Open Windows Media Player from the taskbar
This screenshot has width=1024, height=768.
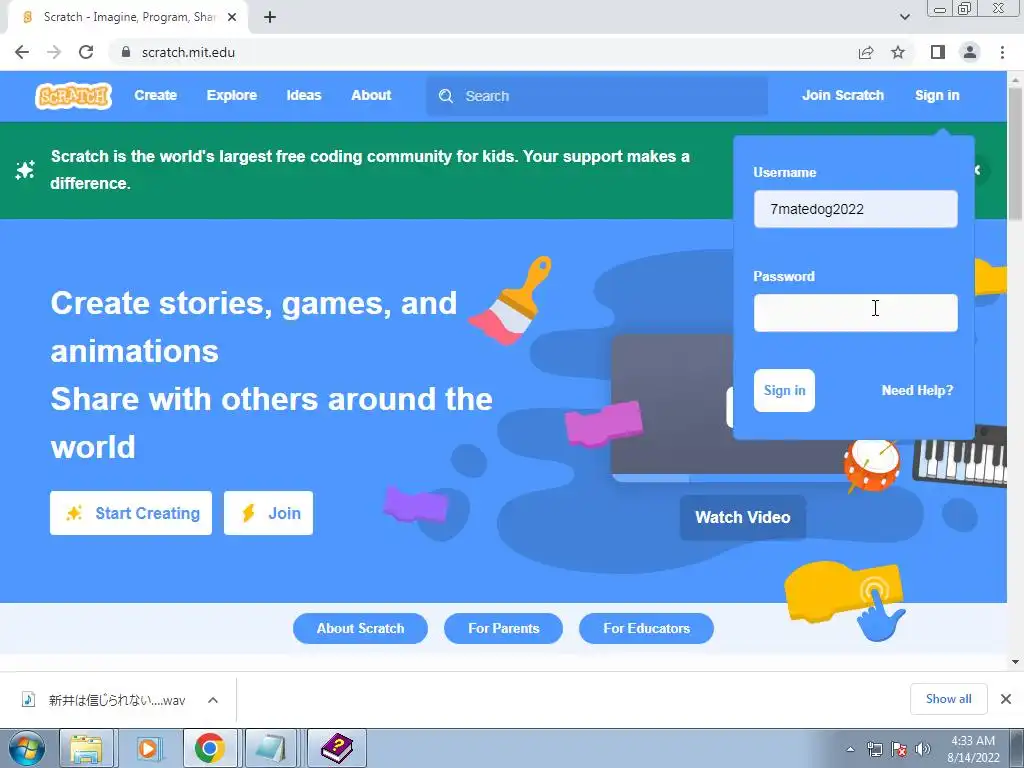pyautogui.click(x=149, y=748)
